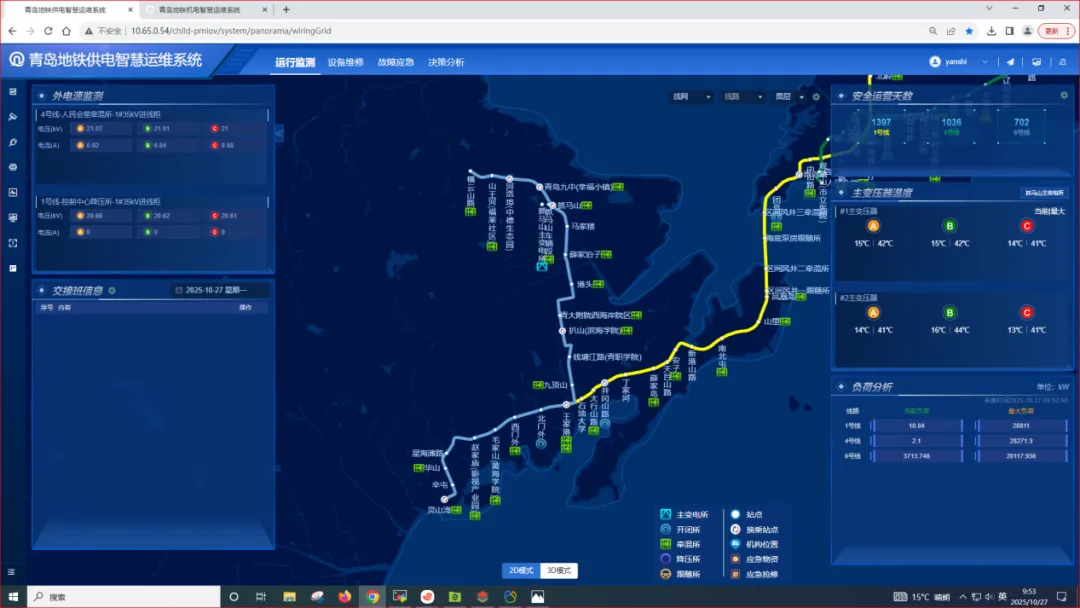Click the topmost icon in left sidebar
The image size is (1080, 608).
[x=13, y=92]
